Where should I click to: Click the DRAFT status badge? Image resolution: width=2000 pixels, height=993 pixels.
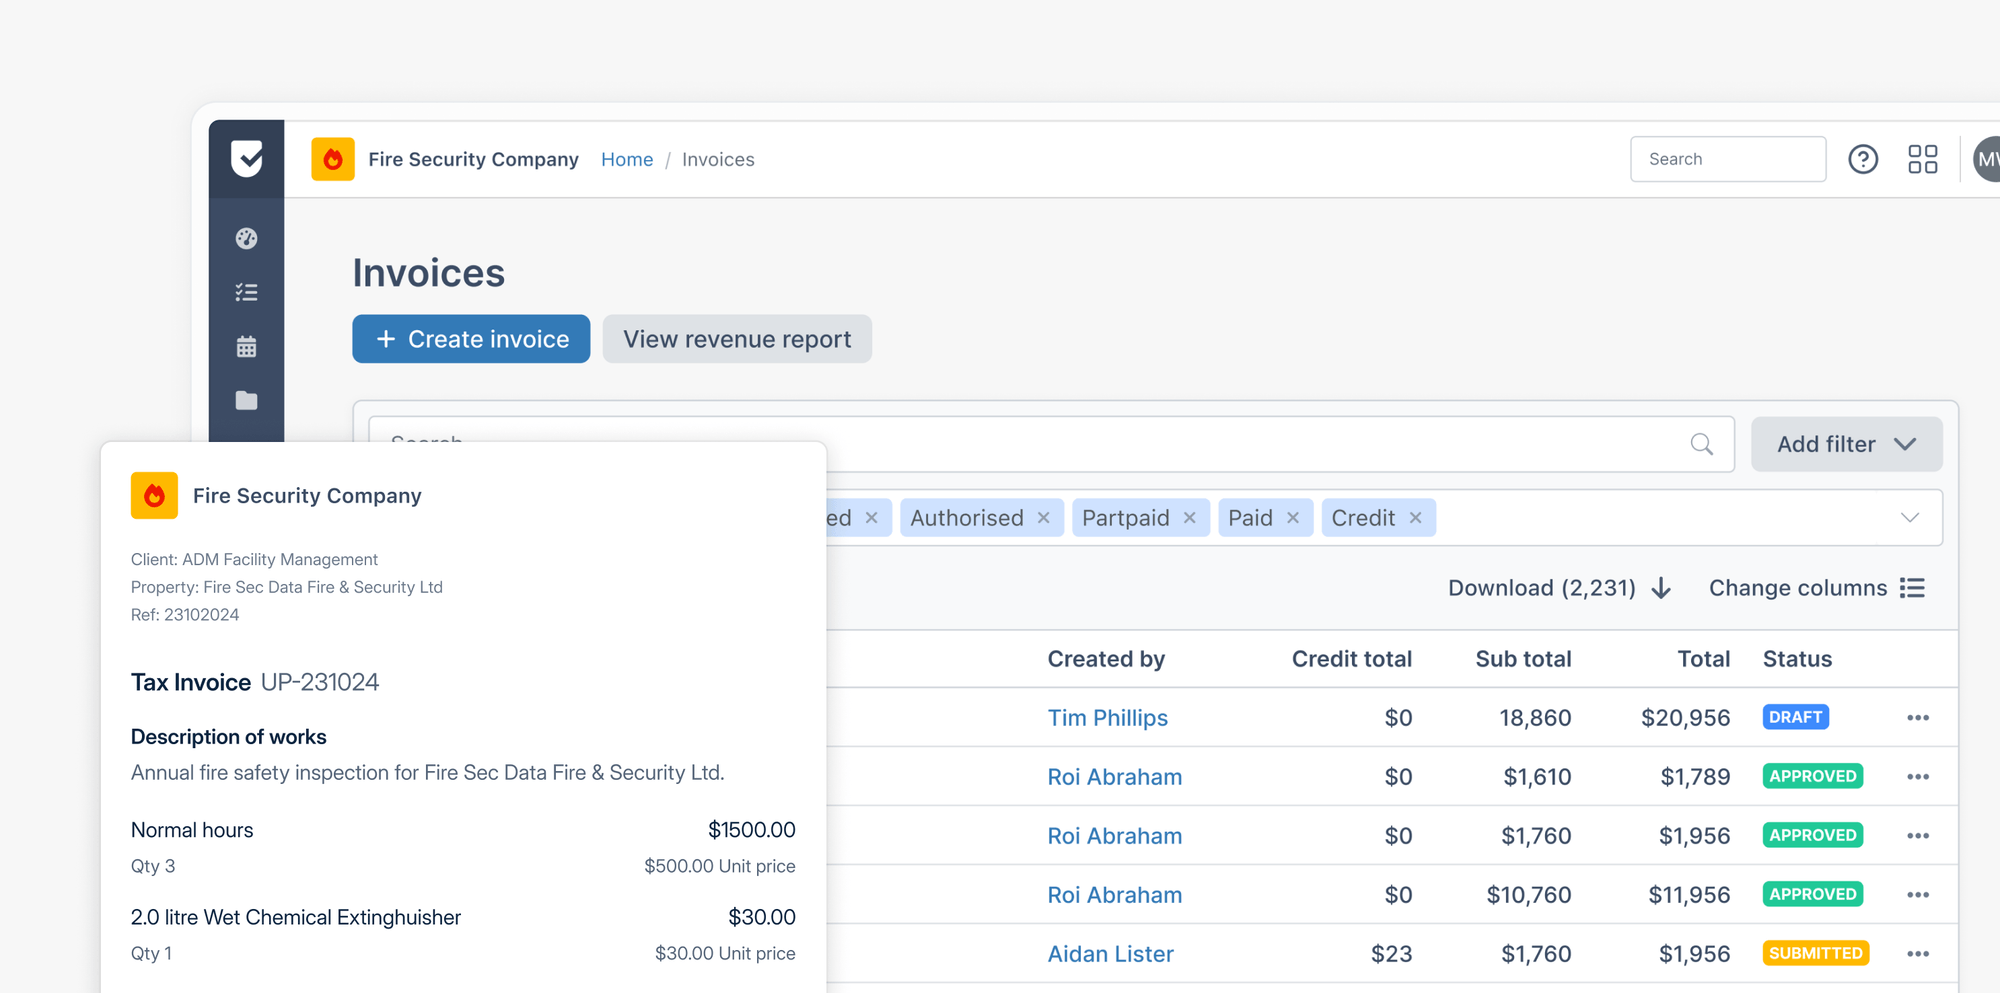1795,717
